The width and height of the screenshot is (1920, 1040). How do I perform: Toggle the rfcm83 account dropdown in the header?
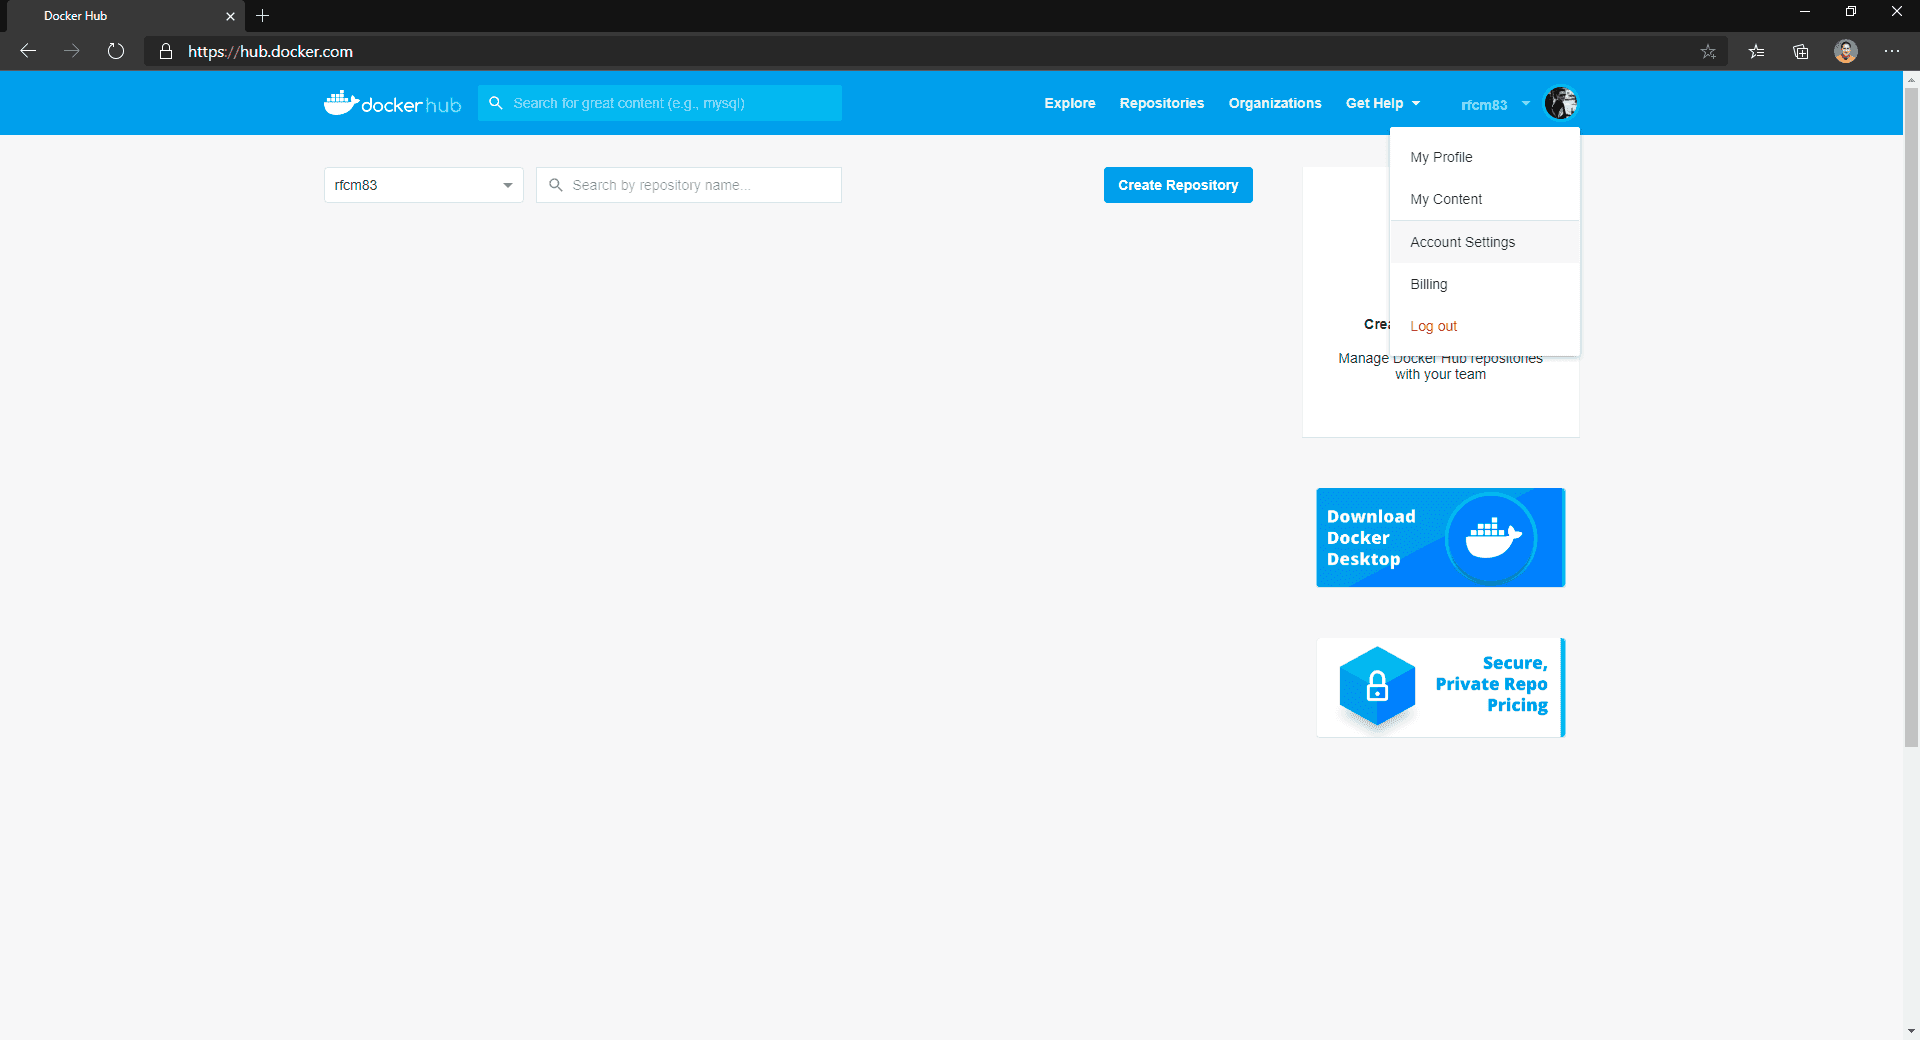pyautogui.click(x=1495, y=104)
